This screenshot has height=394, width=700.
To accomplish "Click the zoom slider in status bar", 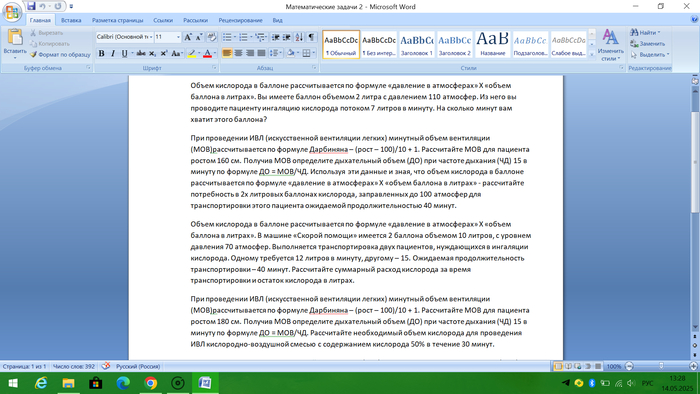I will (661, 366).
